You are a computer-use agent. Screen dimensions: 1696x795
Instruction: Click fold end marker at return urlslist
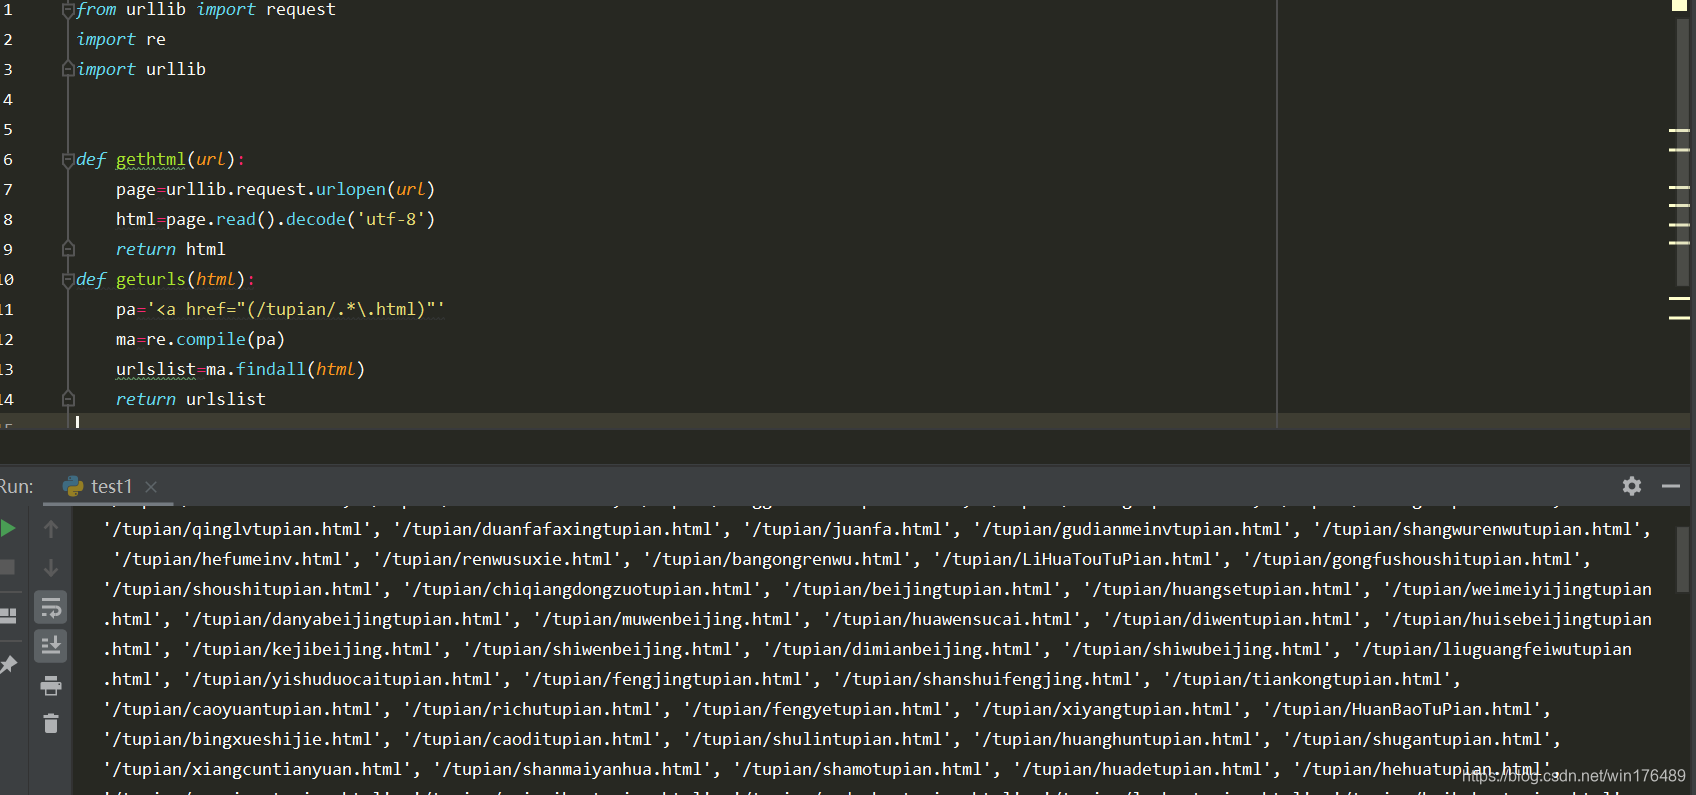tap(68, 399)
